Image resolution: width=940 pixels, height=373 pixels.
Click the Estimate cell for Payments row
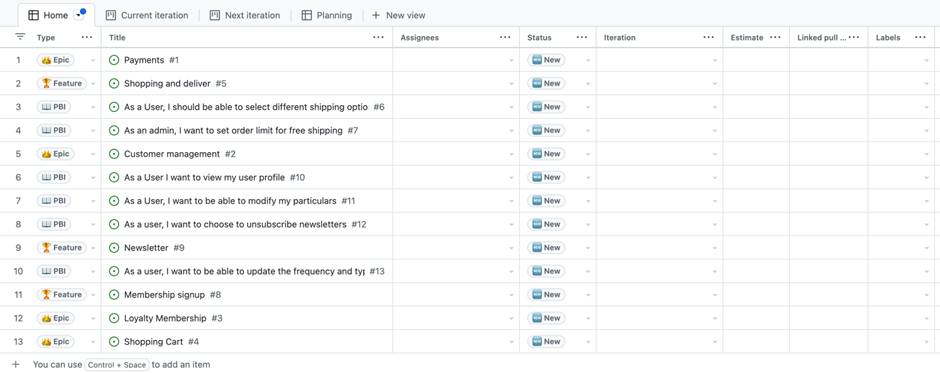pyautogui.click(x=756, y=60)
